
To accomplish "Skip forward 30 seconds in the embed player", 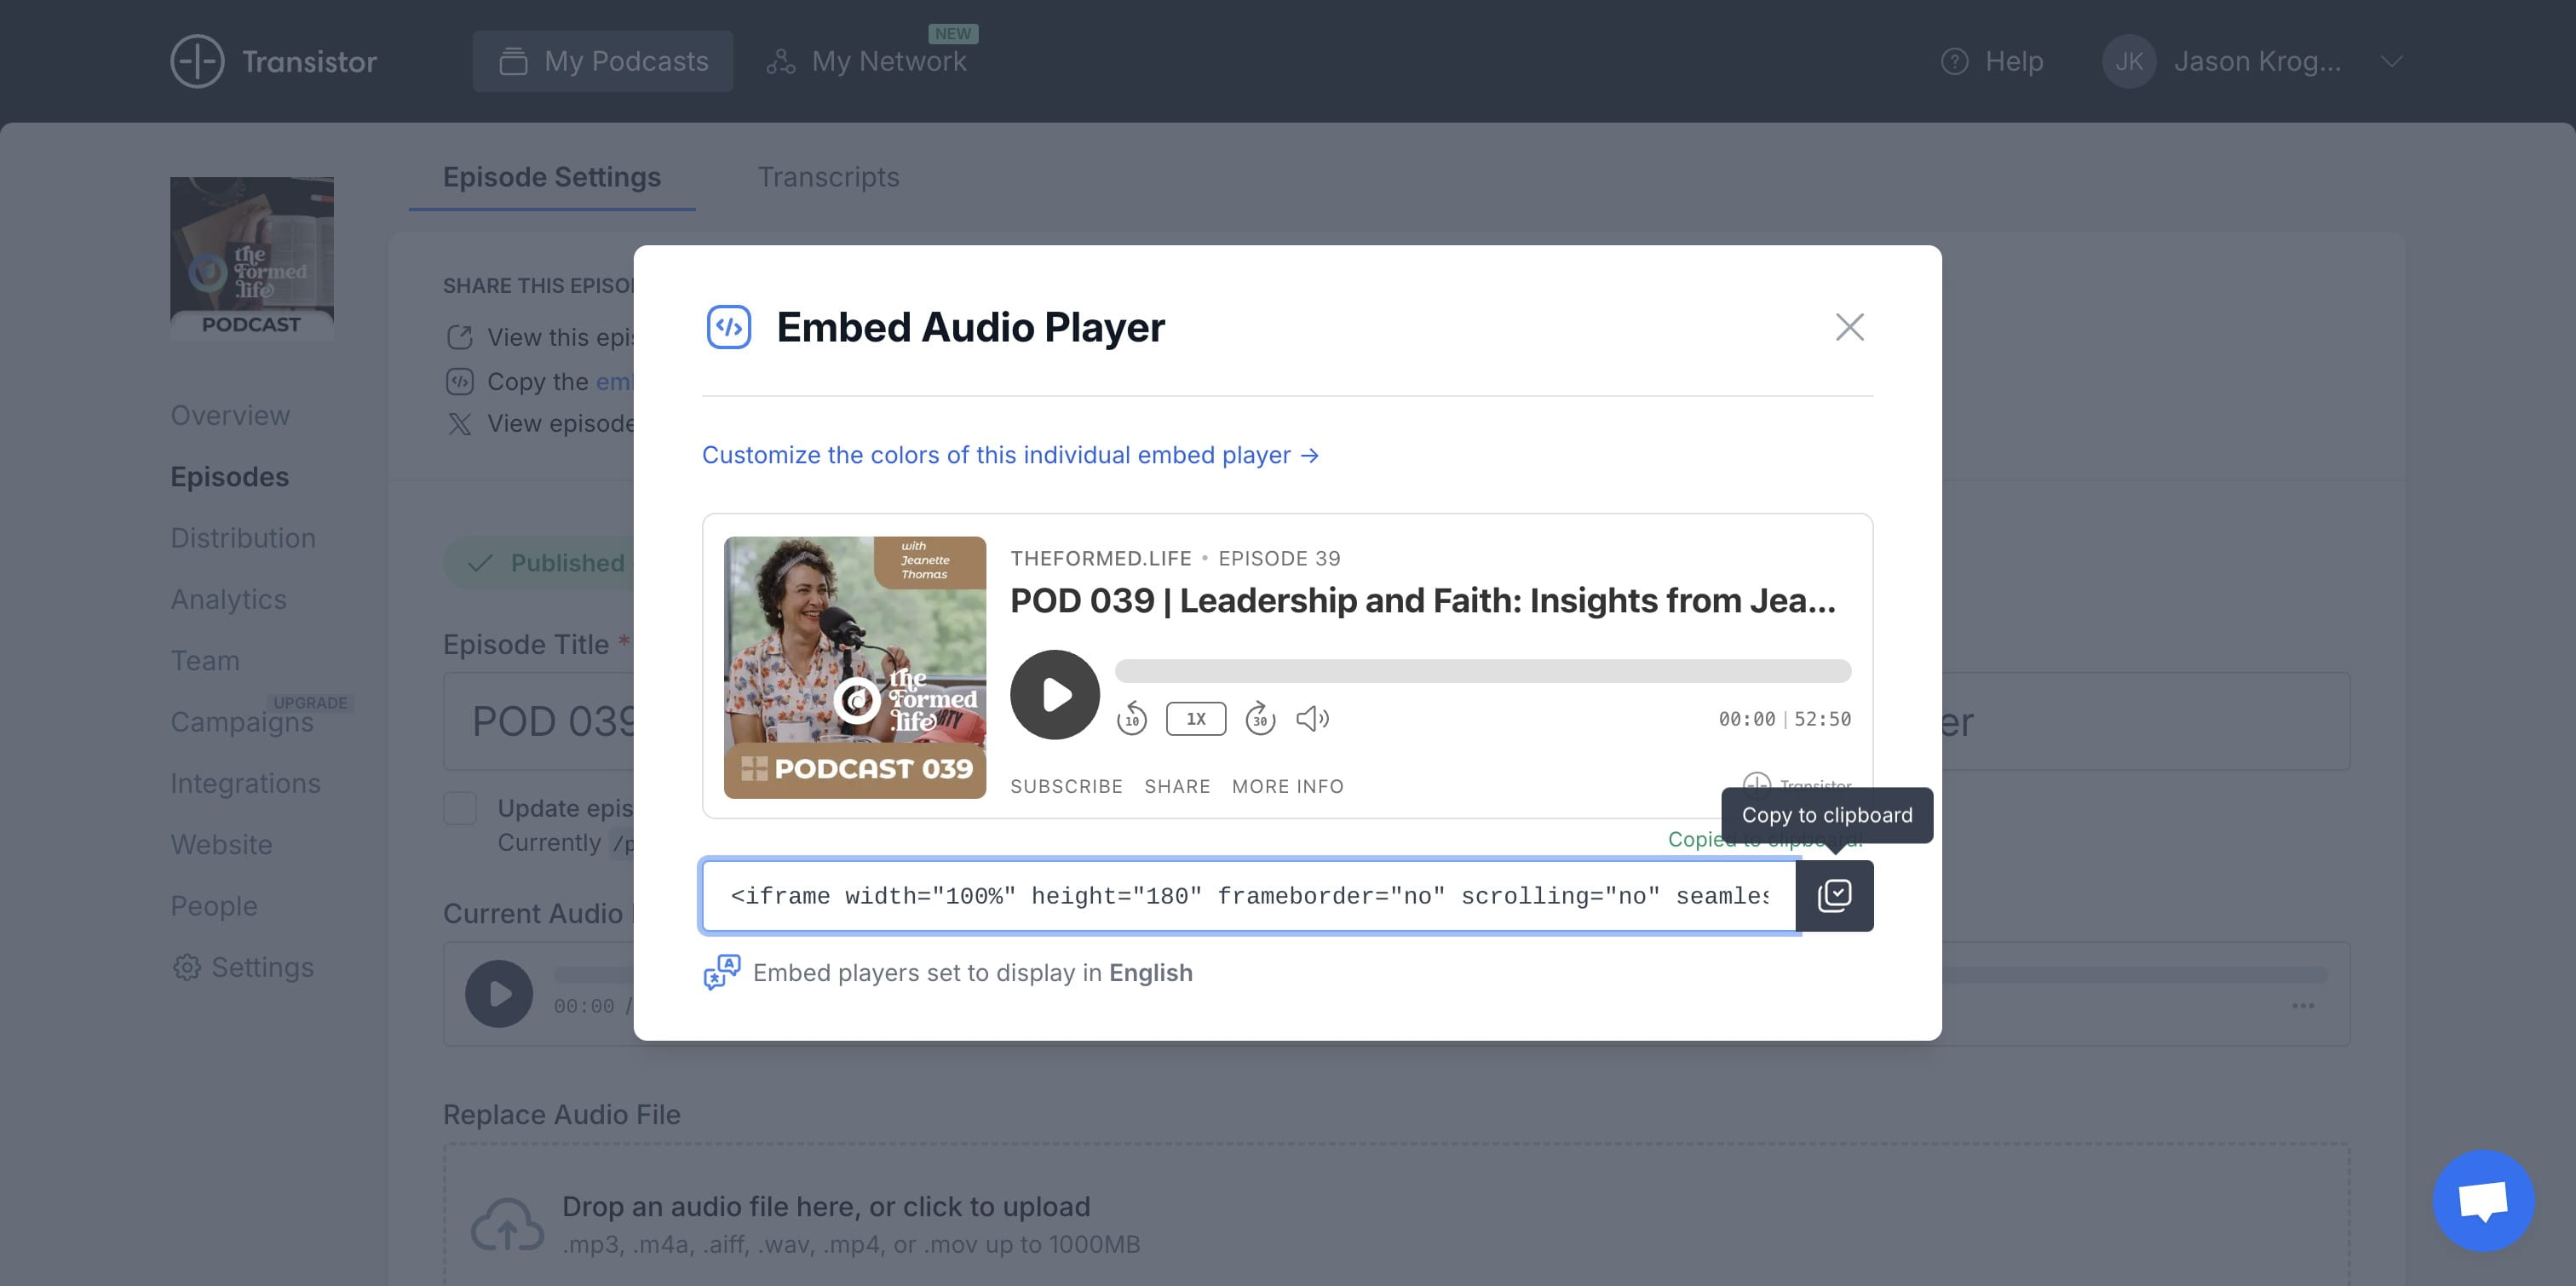I will (1260, 719).
